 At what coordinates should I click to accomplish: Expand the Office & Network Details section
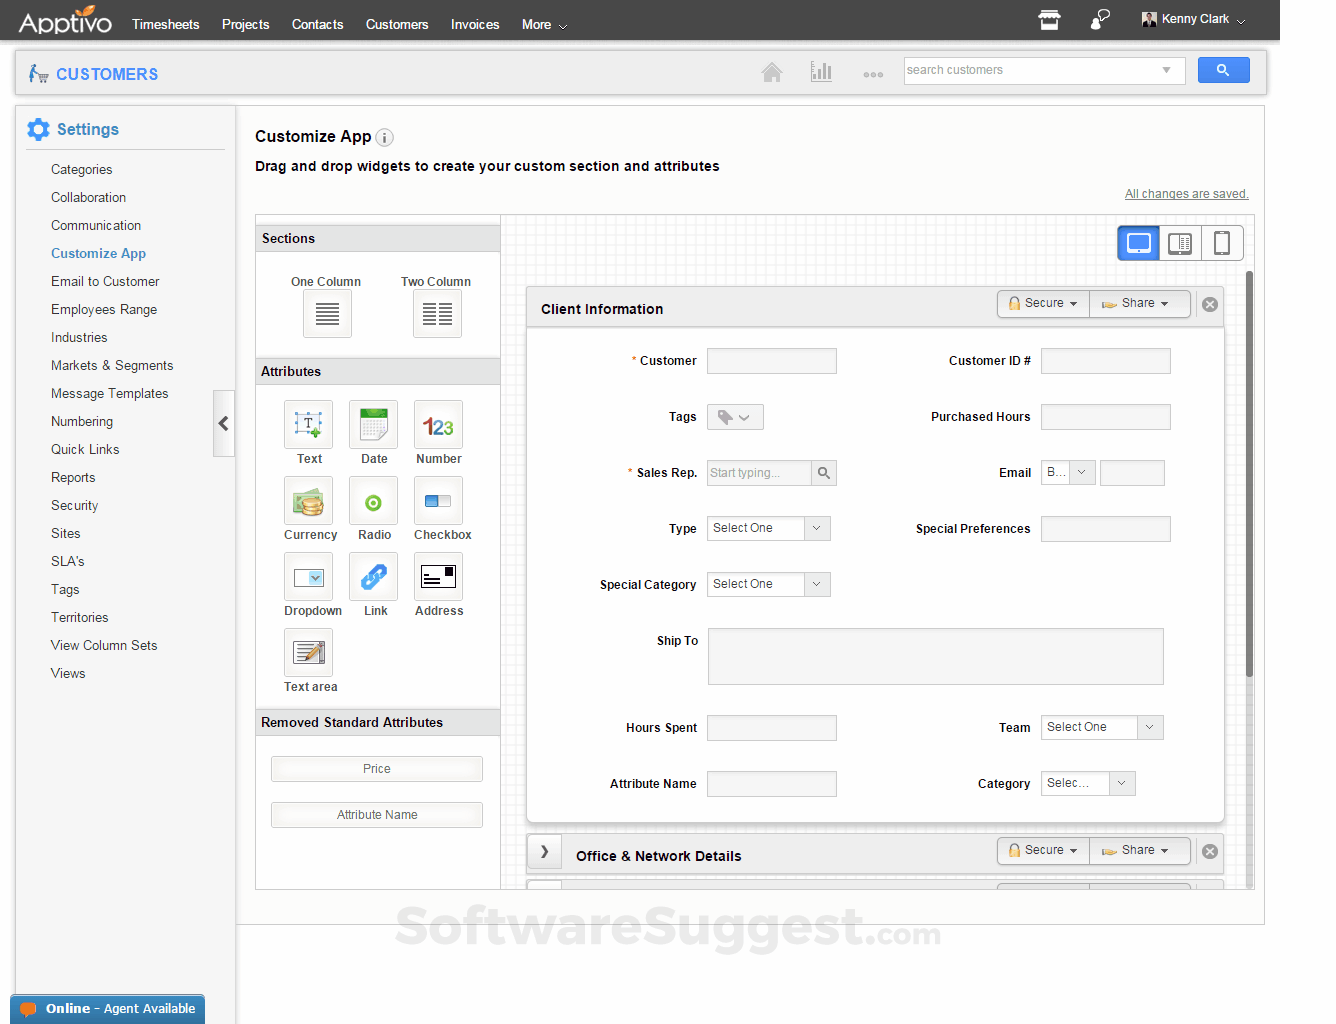pos(544,852)
